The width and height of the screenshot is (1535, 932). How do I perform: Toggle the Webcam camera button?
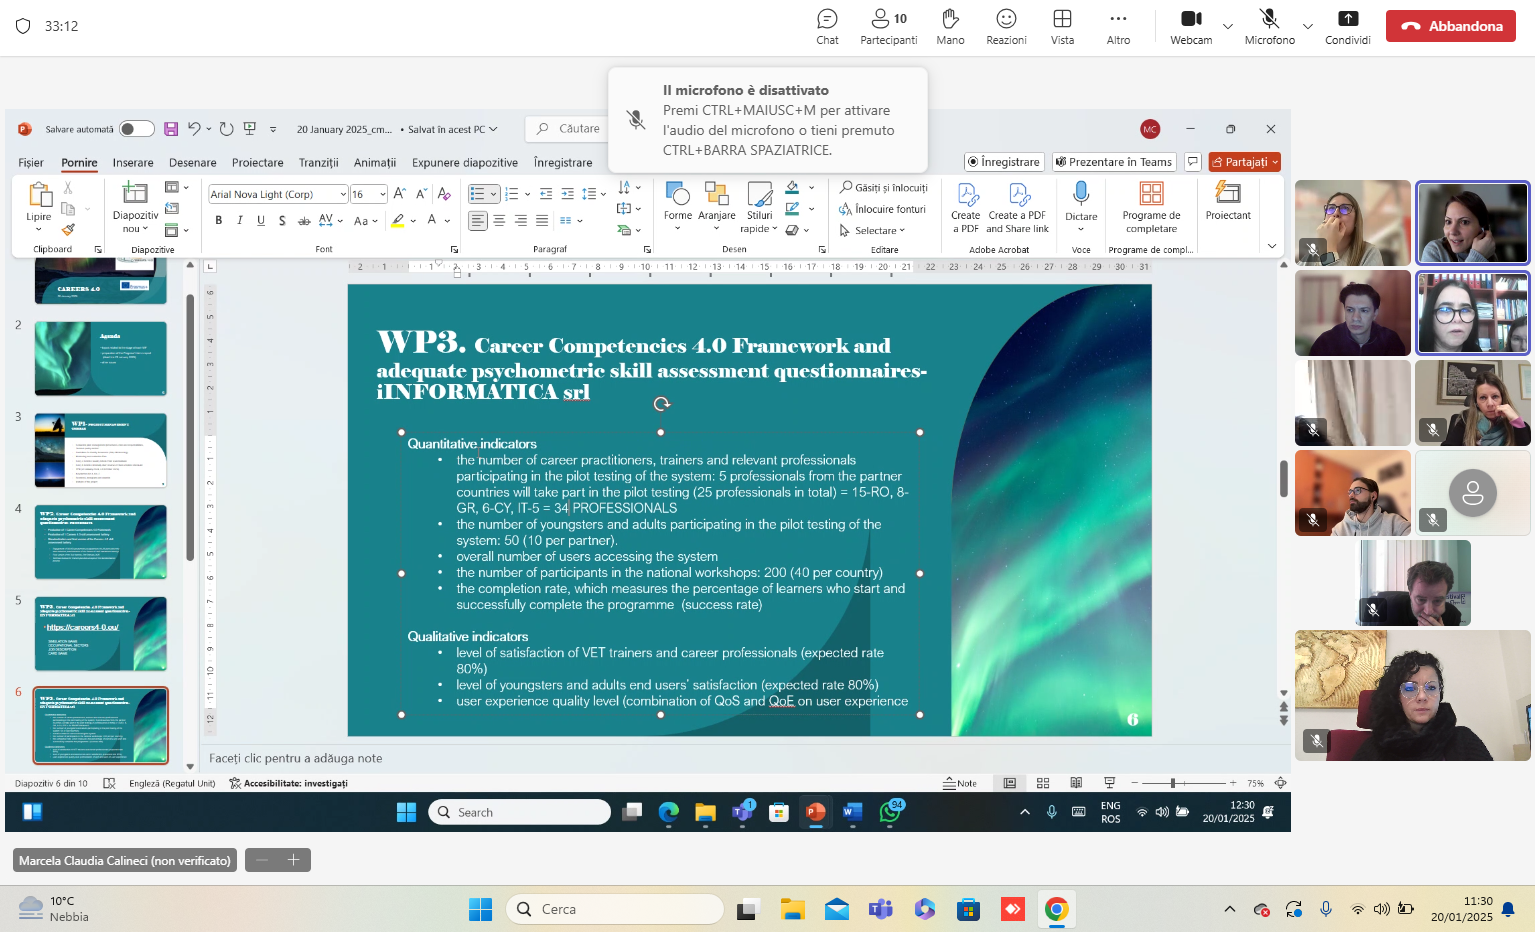pos(1191,27)
